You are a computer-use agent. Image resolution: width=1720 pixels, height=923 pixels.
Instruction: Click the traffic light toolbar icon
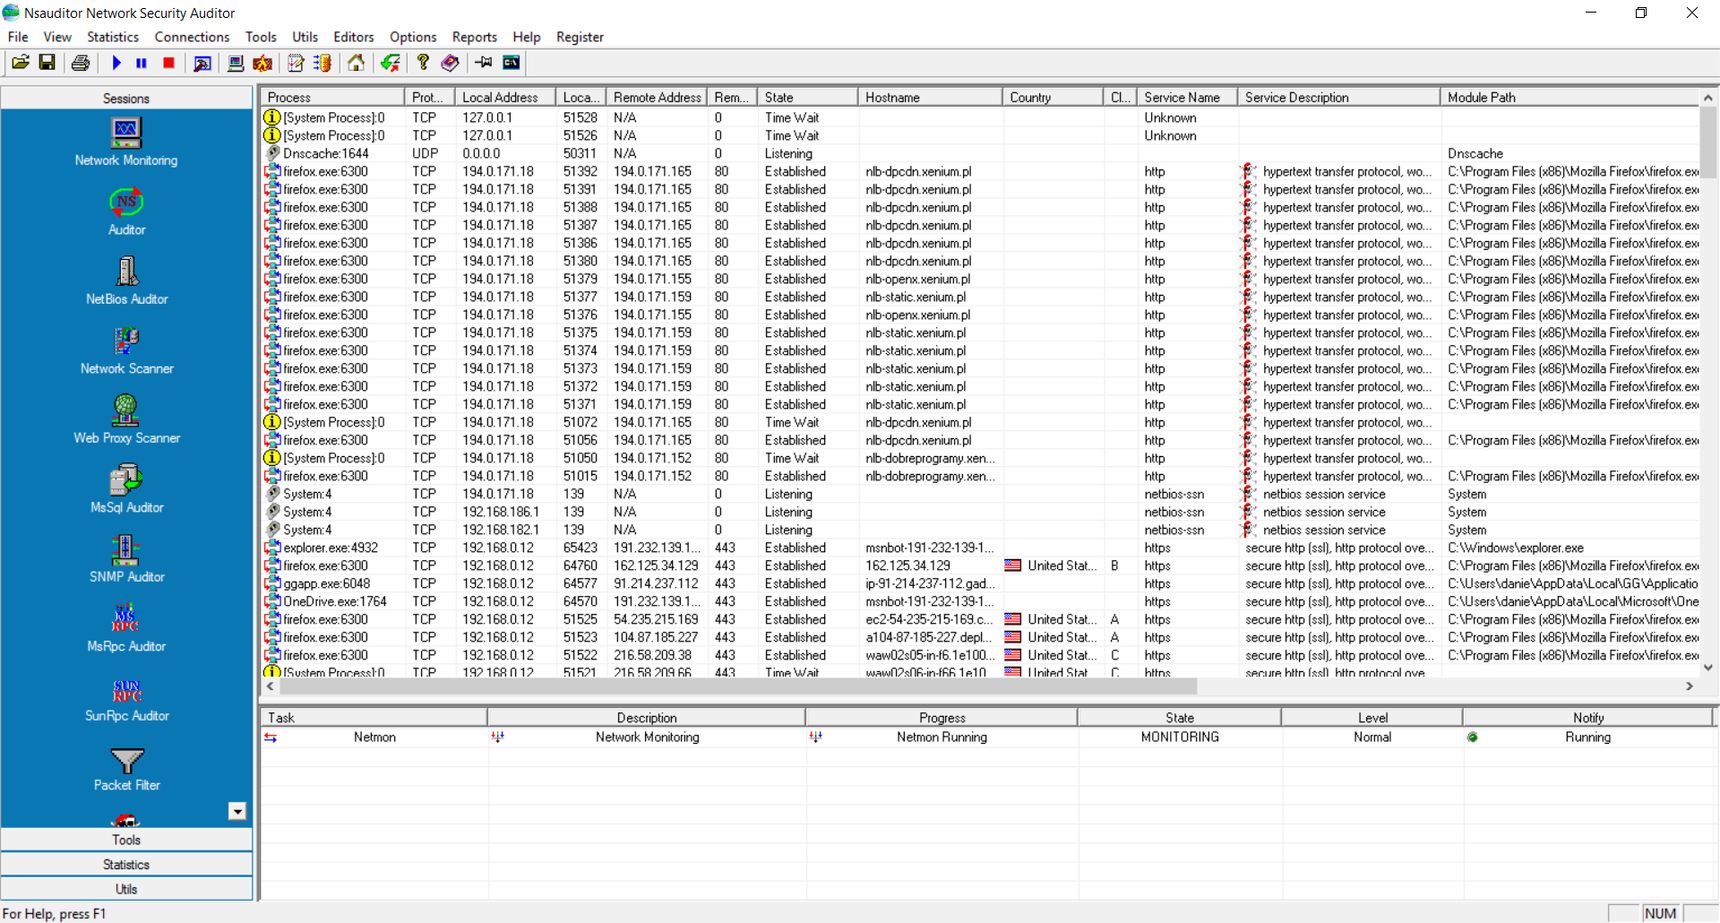pyautogui.click(x=322, y=63)
